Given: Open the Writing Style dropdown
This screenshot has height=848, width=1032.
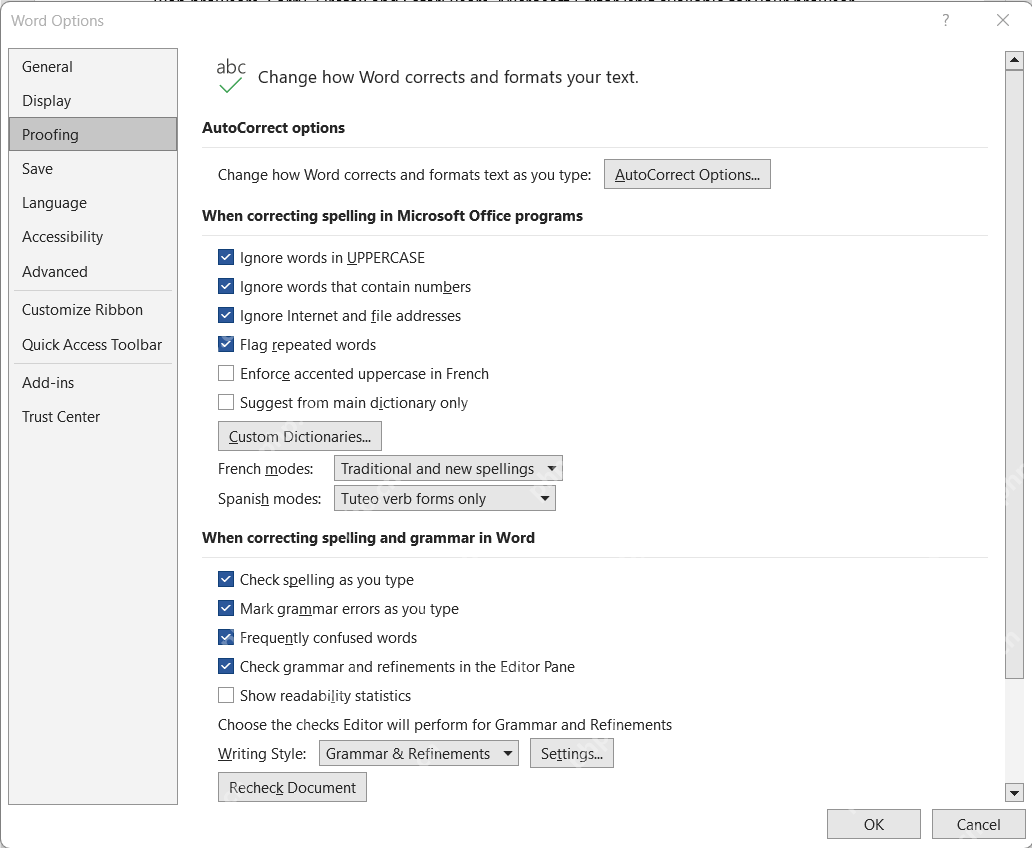Looking at the screenshot, I should pos(419,754).
